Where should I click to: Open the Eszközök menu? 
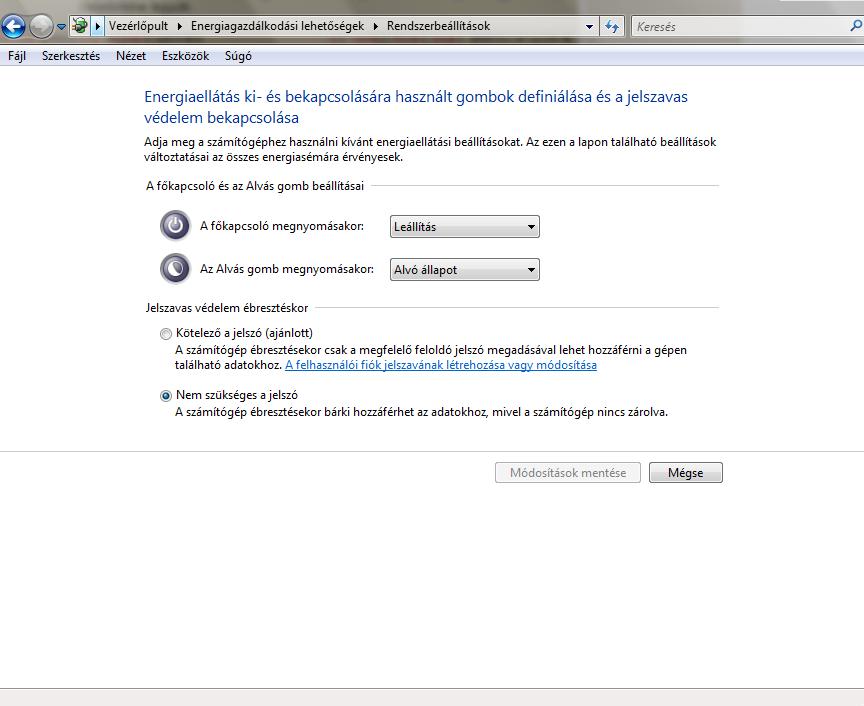coord(185,56)
